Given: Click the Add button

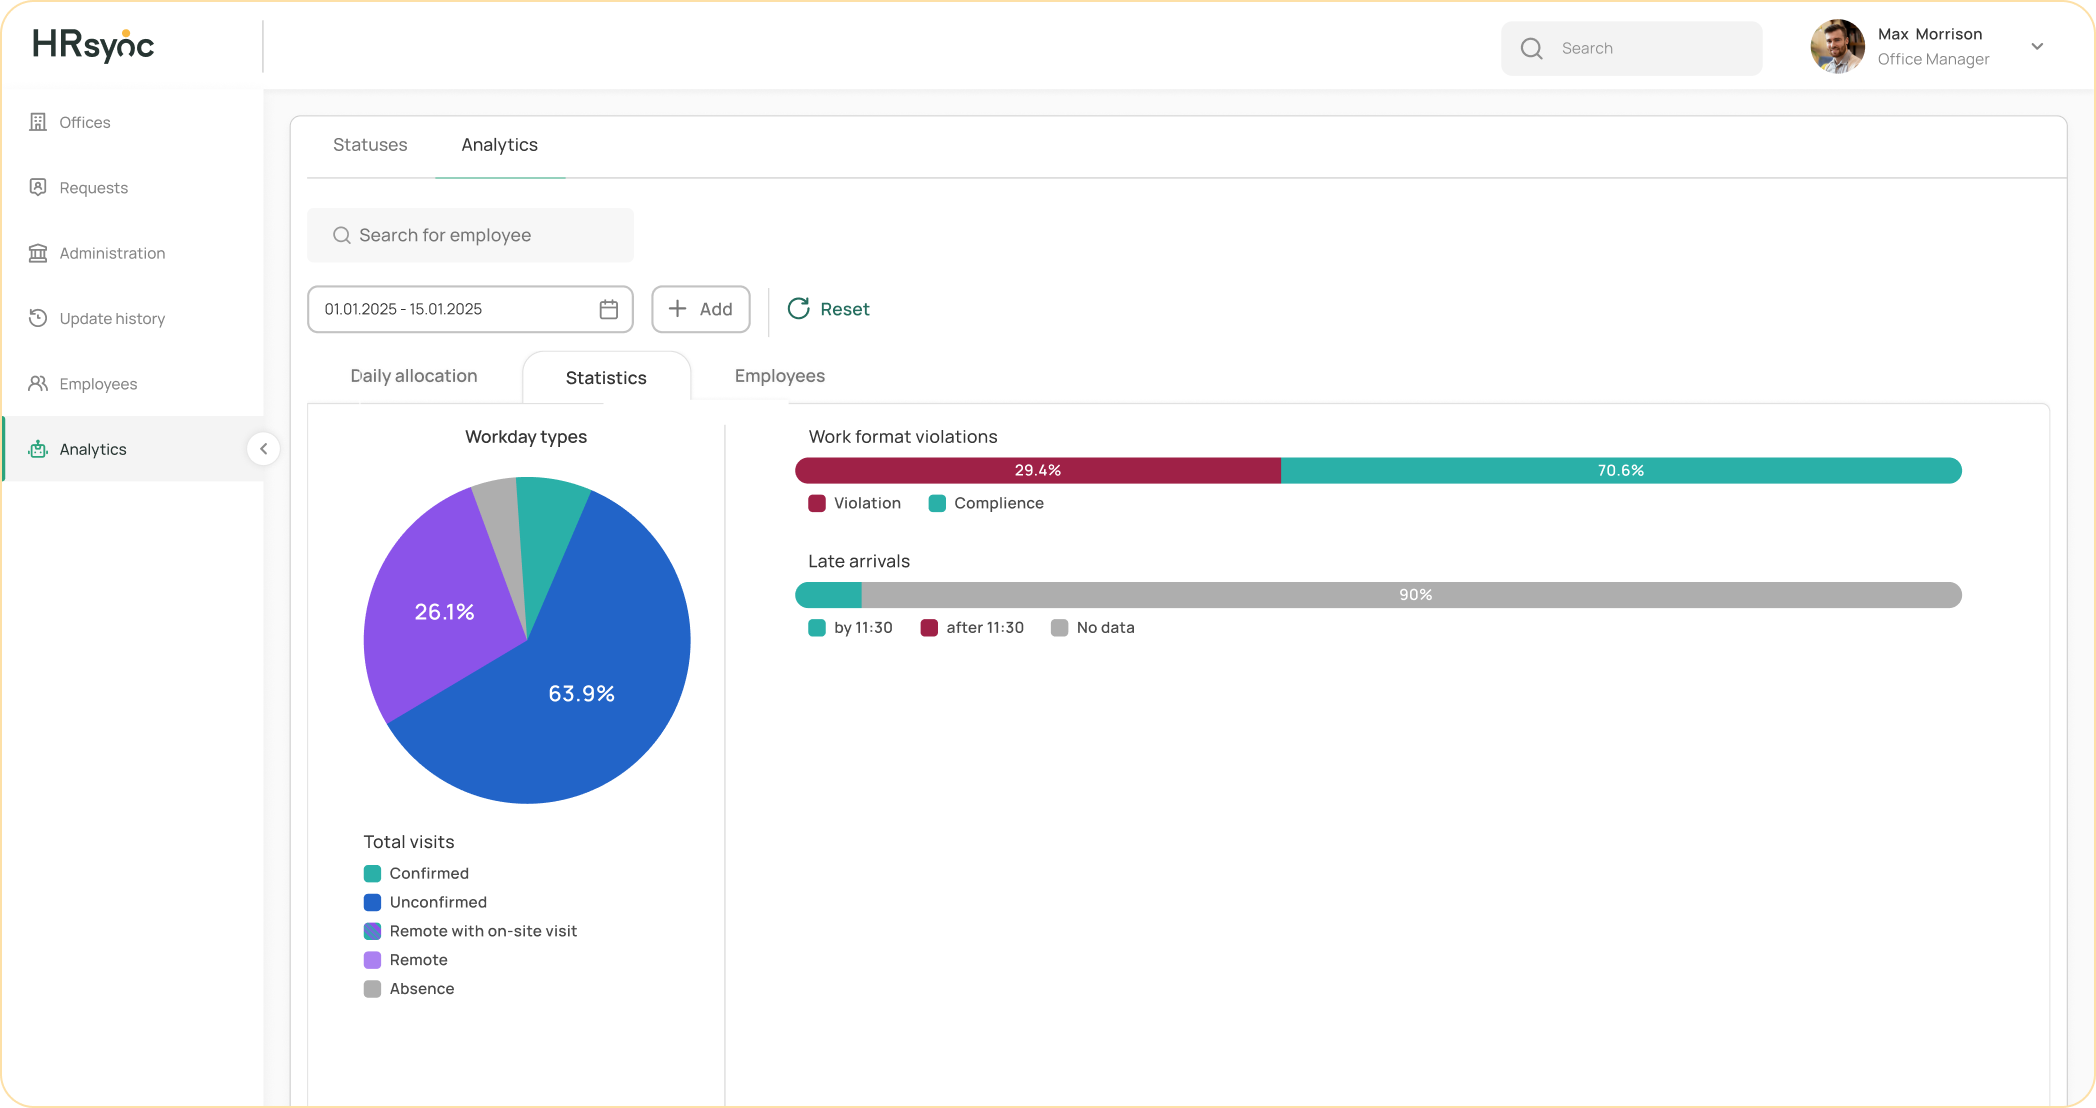Looking at the screenshot, I should 700,308.
